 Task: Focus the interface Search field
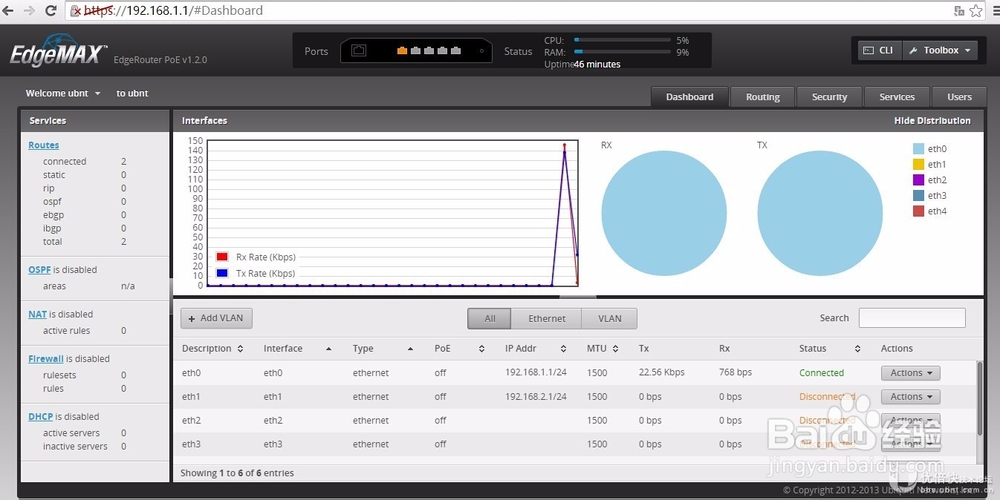coord(912,318)
